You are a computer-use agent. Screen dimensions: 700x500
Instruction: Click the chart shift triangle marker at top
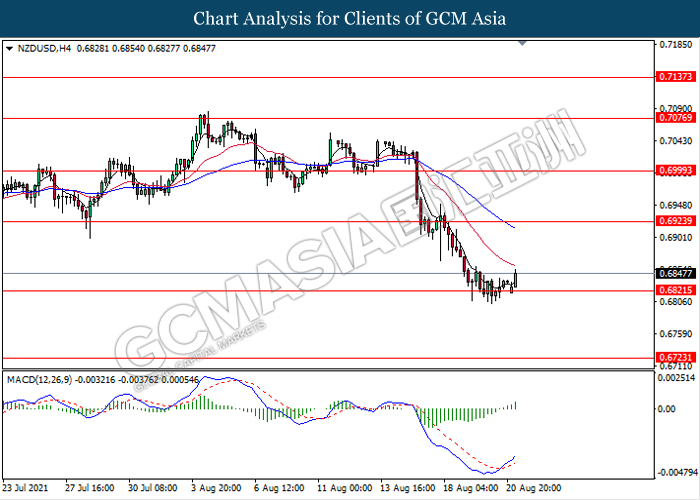[x=522, y=43]
